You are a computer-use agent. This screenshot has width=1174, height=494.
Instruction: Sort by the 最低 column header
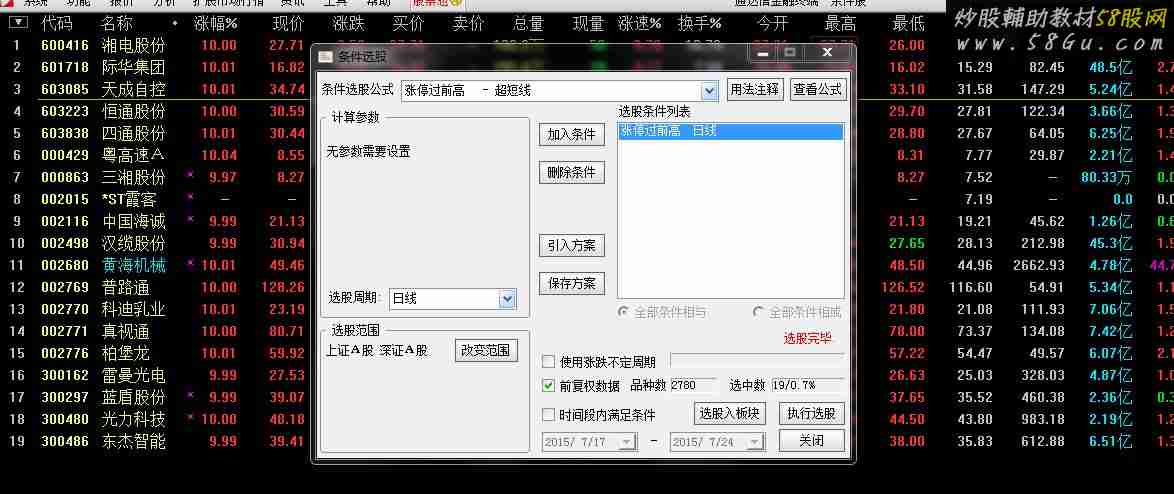tap(908, 23)
